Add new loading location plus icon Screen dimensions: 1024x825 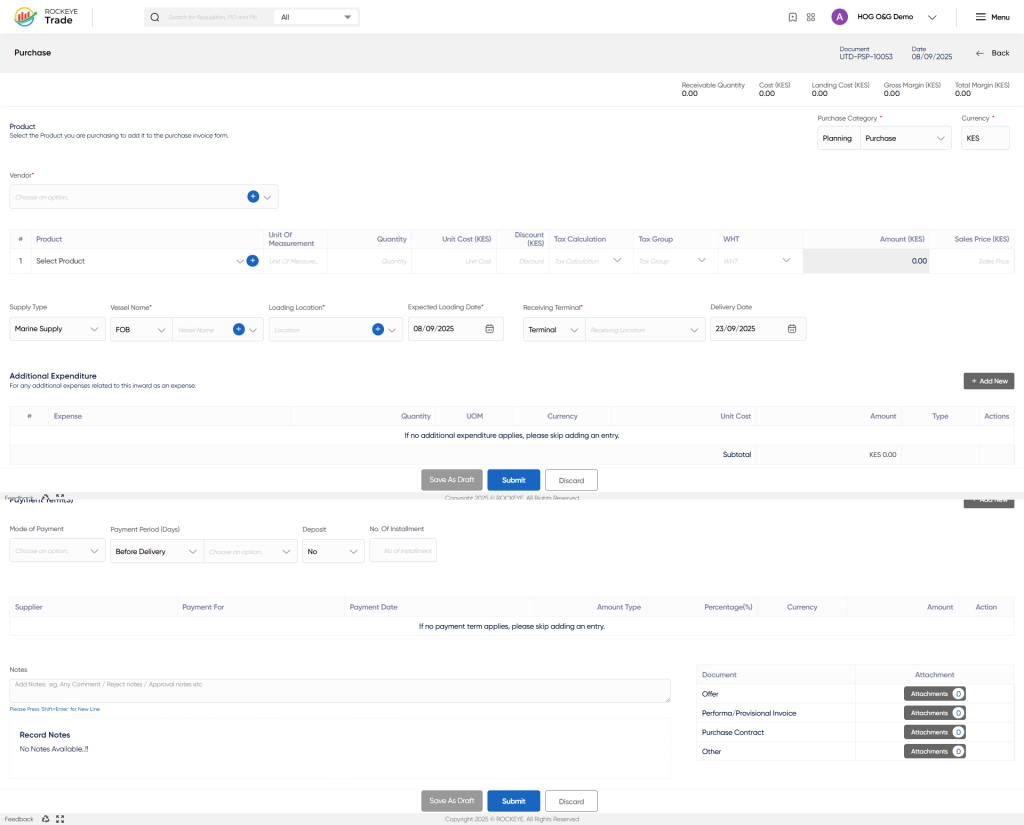pyautogui.click(x=377, y=329)
